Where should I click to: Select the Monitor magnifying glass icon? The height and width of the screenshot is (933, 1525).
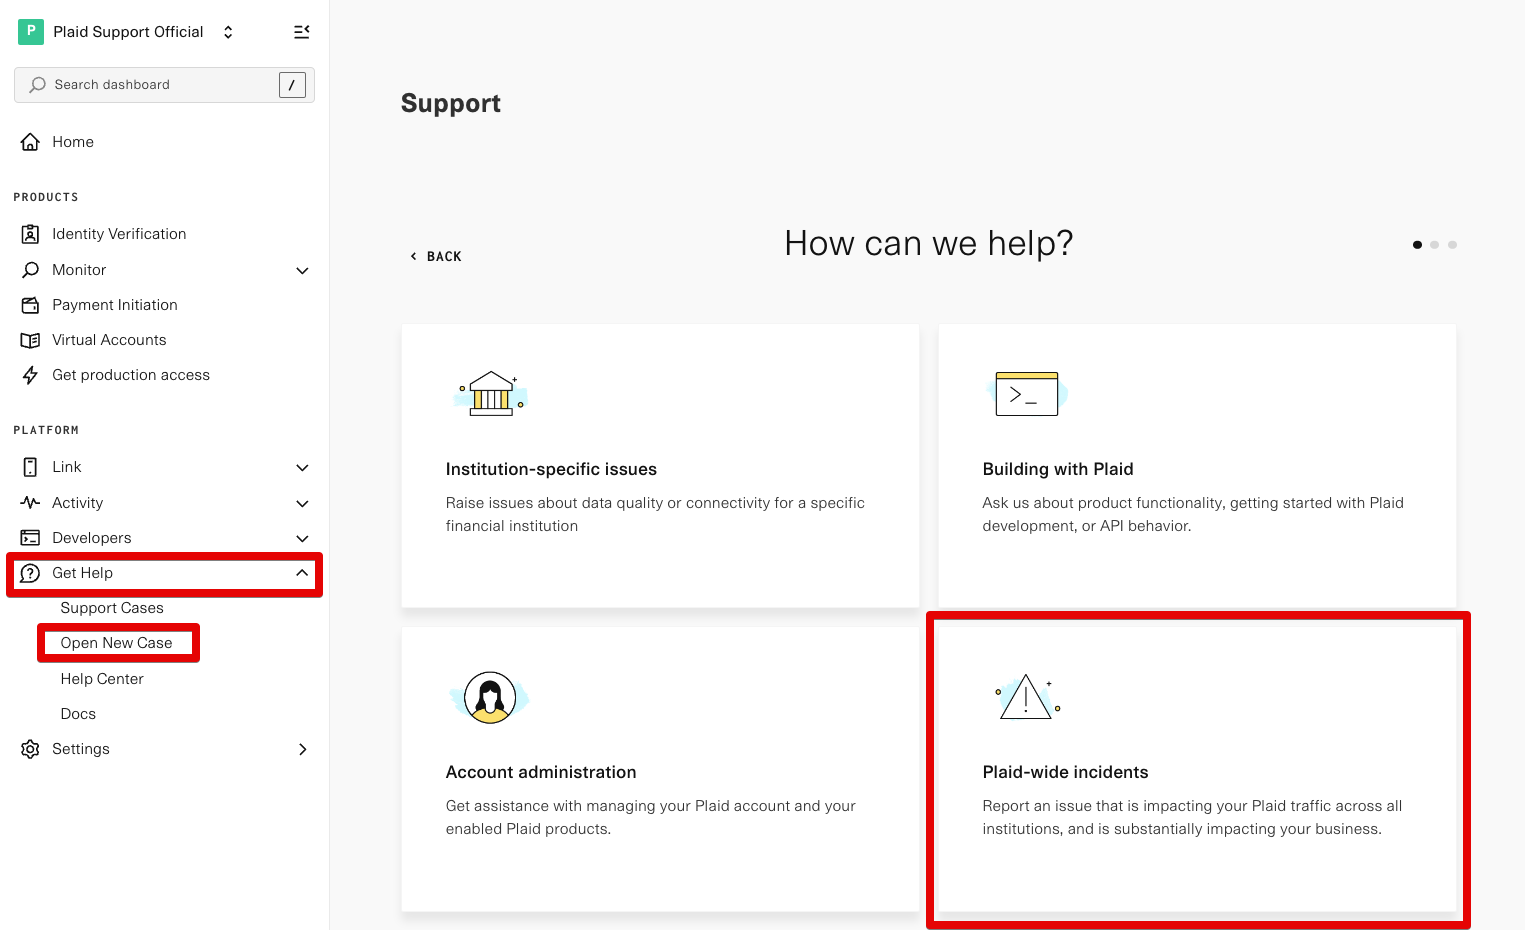[31, 269]
